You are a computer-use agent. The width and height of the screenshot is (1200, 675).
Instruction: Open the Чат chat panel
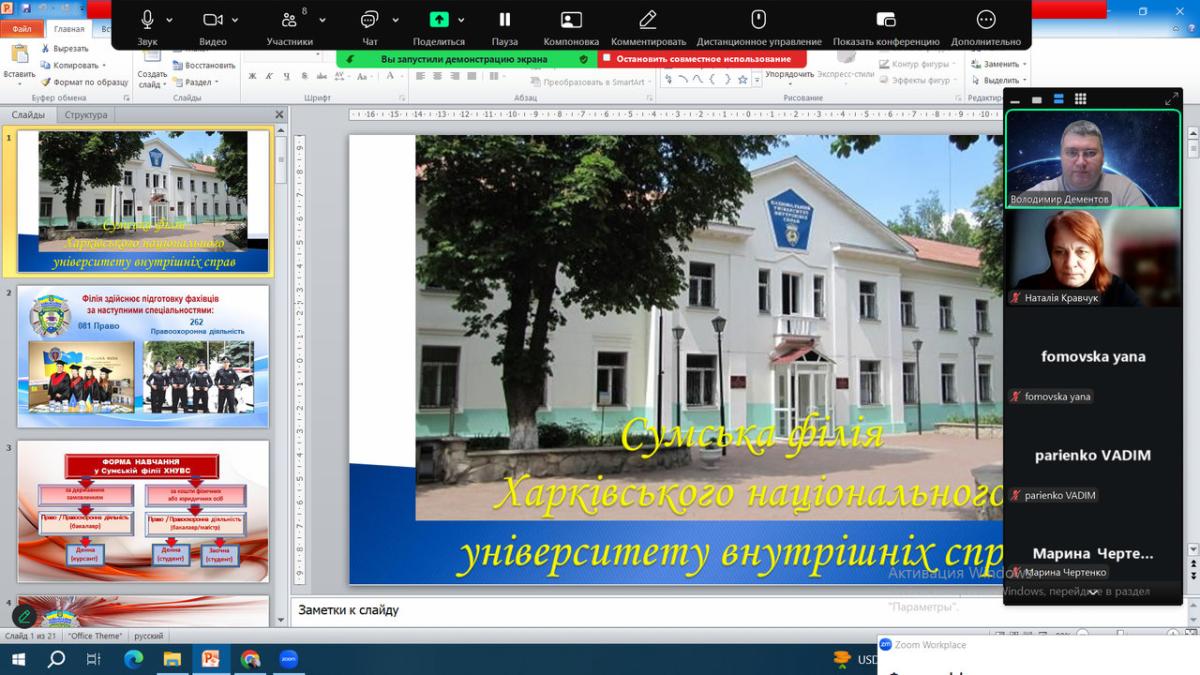pyautogui.click(x=370, y=26)
